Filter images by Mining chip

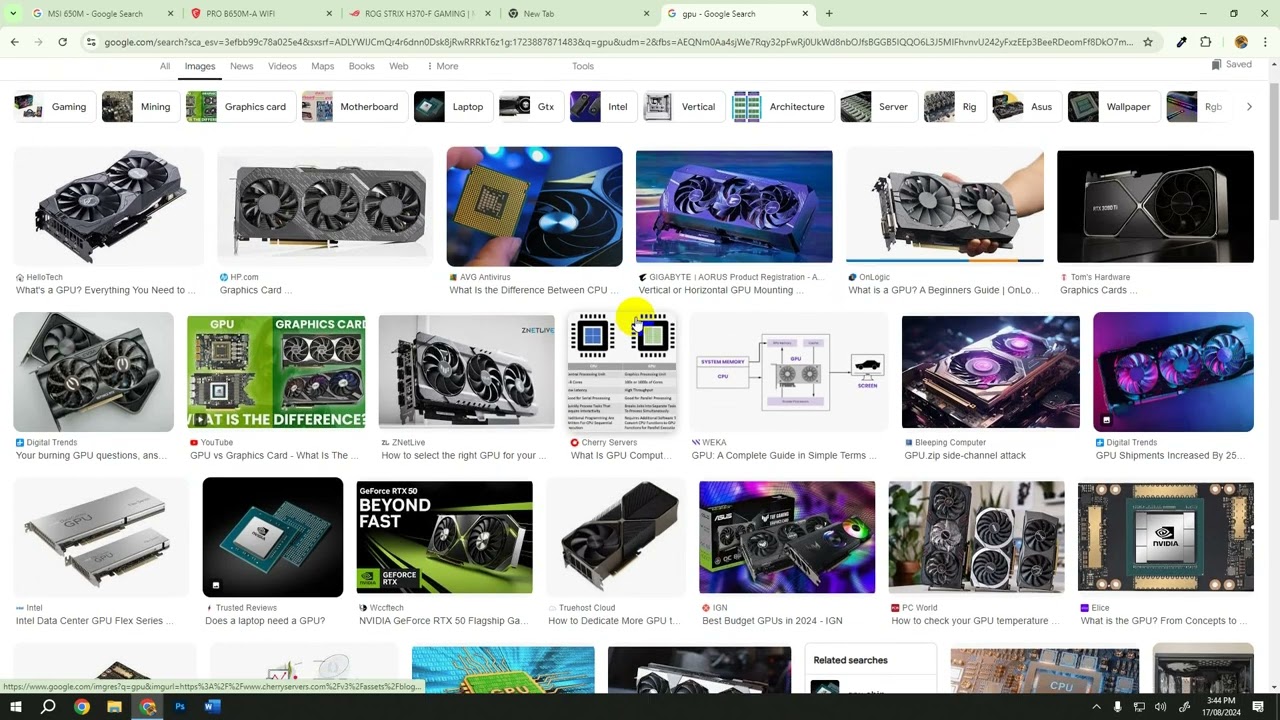(140, 107)
